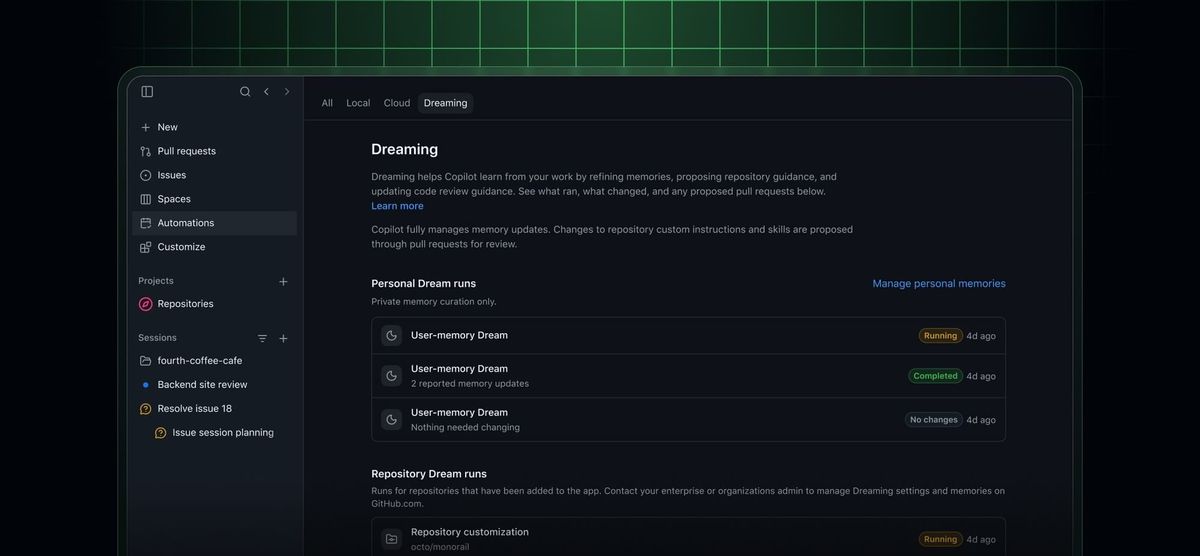Click the fourth-coffee-cafe folder icon
This screenshot has height=556, width=1200.
point(146,361)
